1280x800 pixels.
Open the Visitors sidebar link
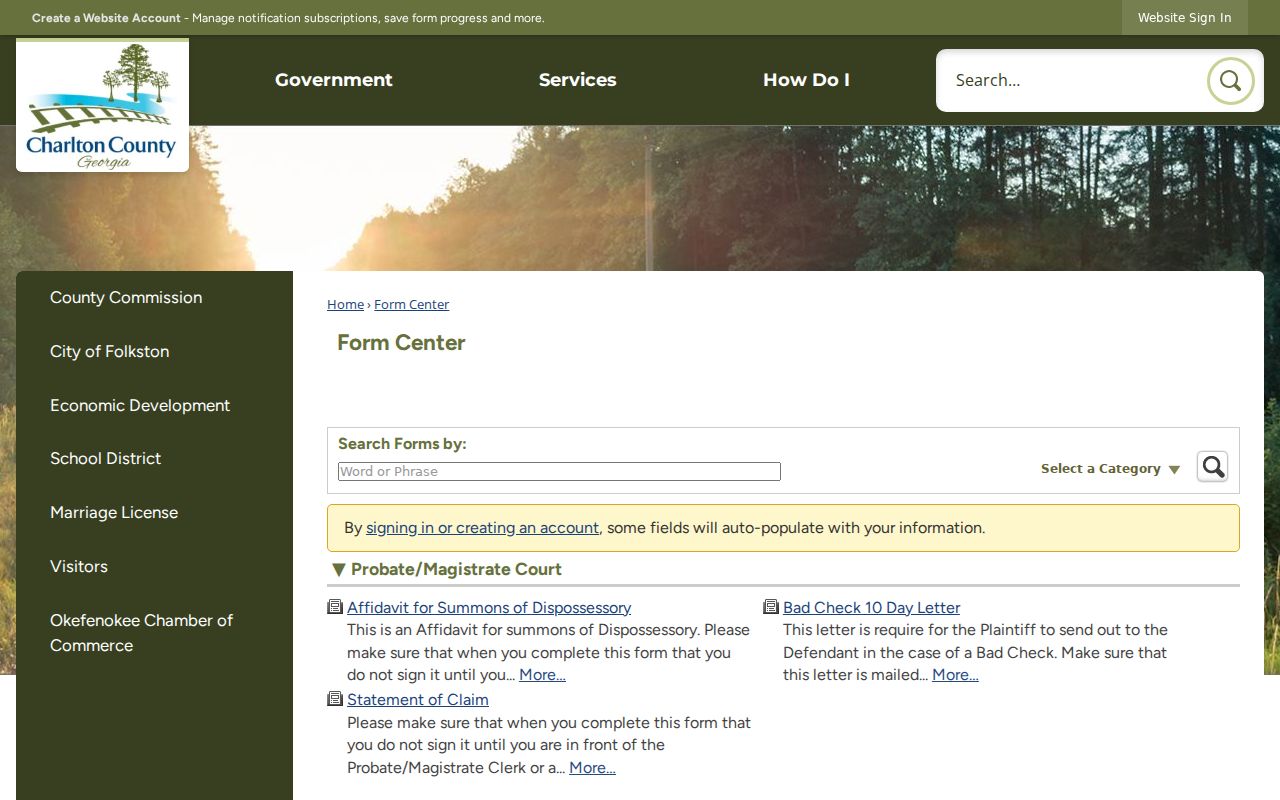[x=79, y=566]
